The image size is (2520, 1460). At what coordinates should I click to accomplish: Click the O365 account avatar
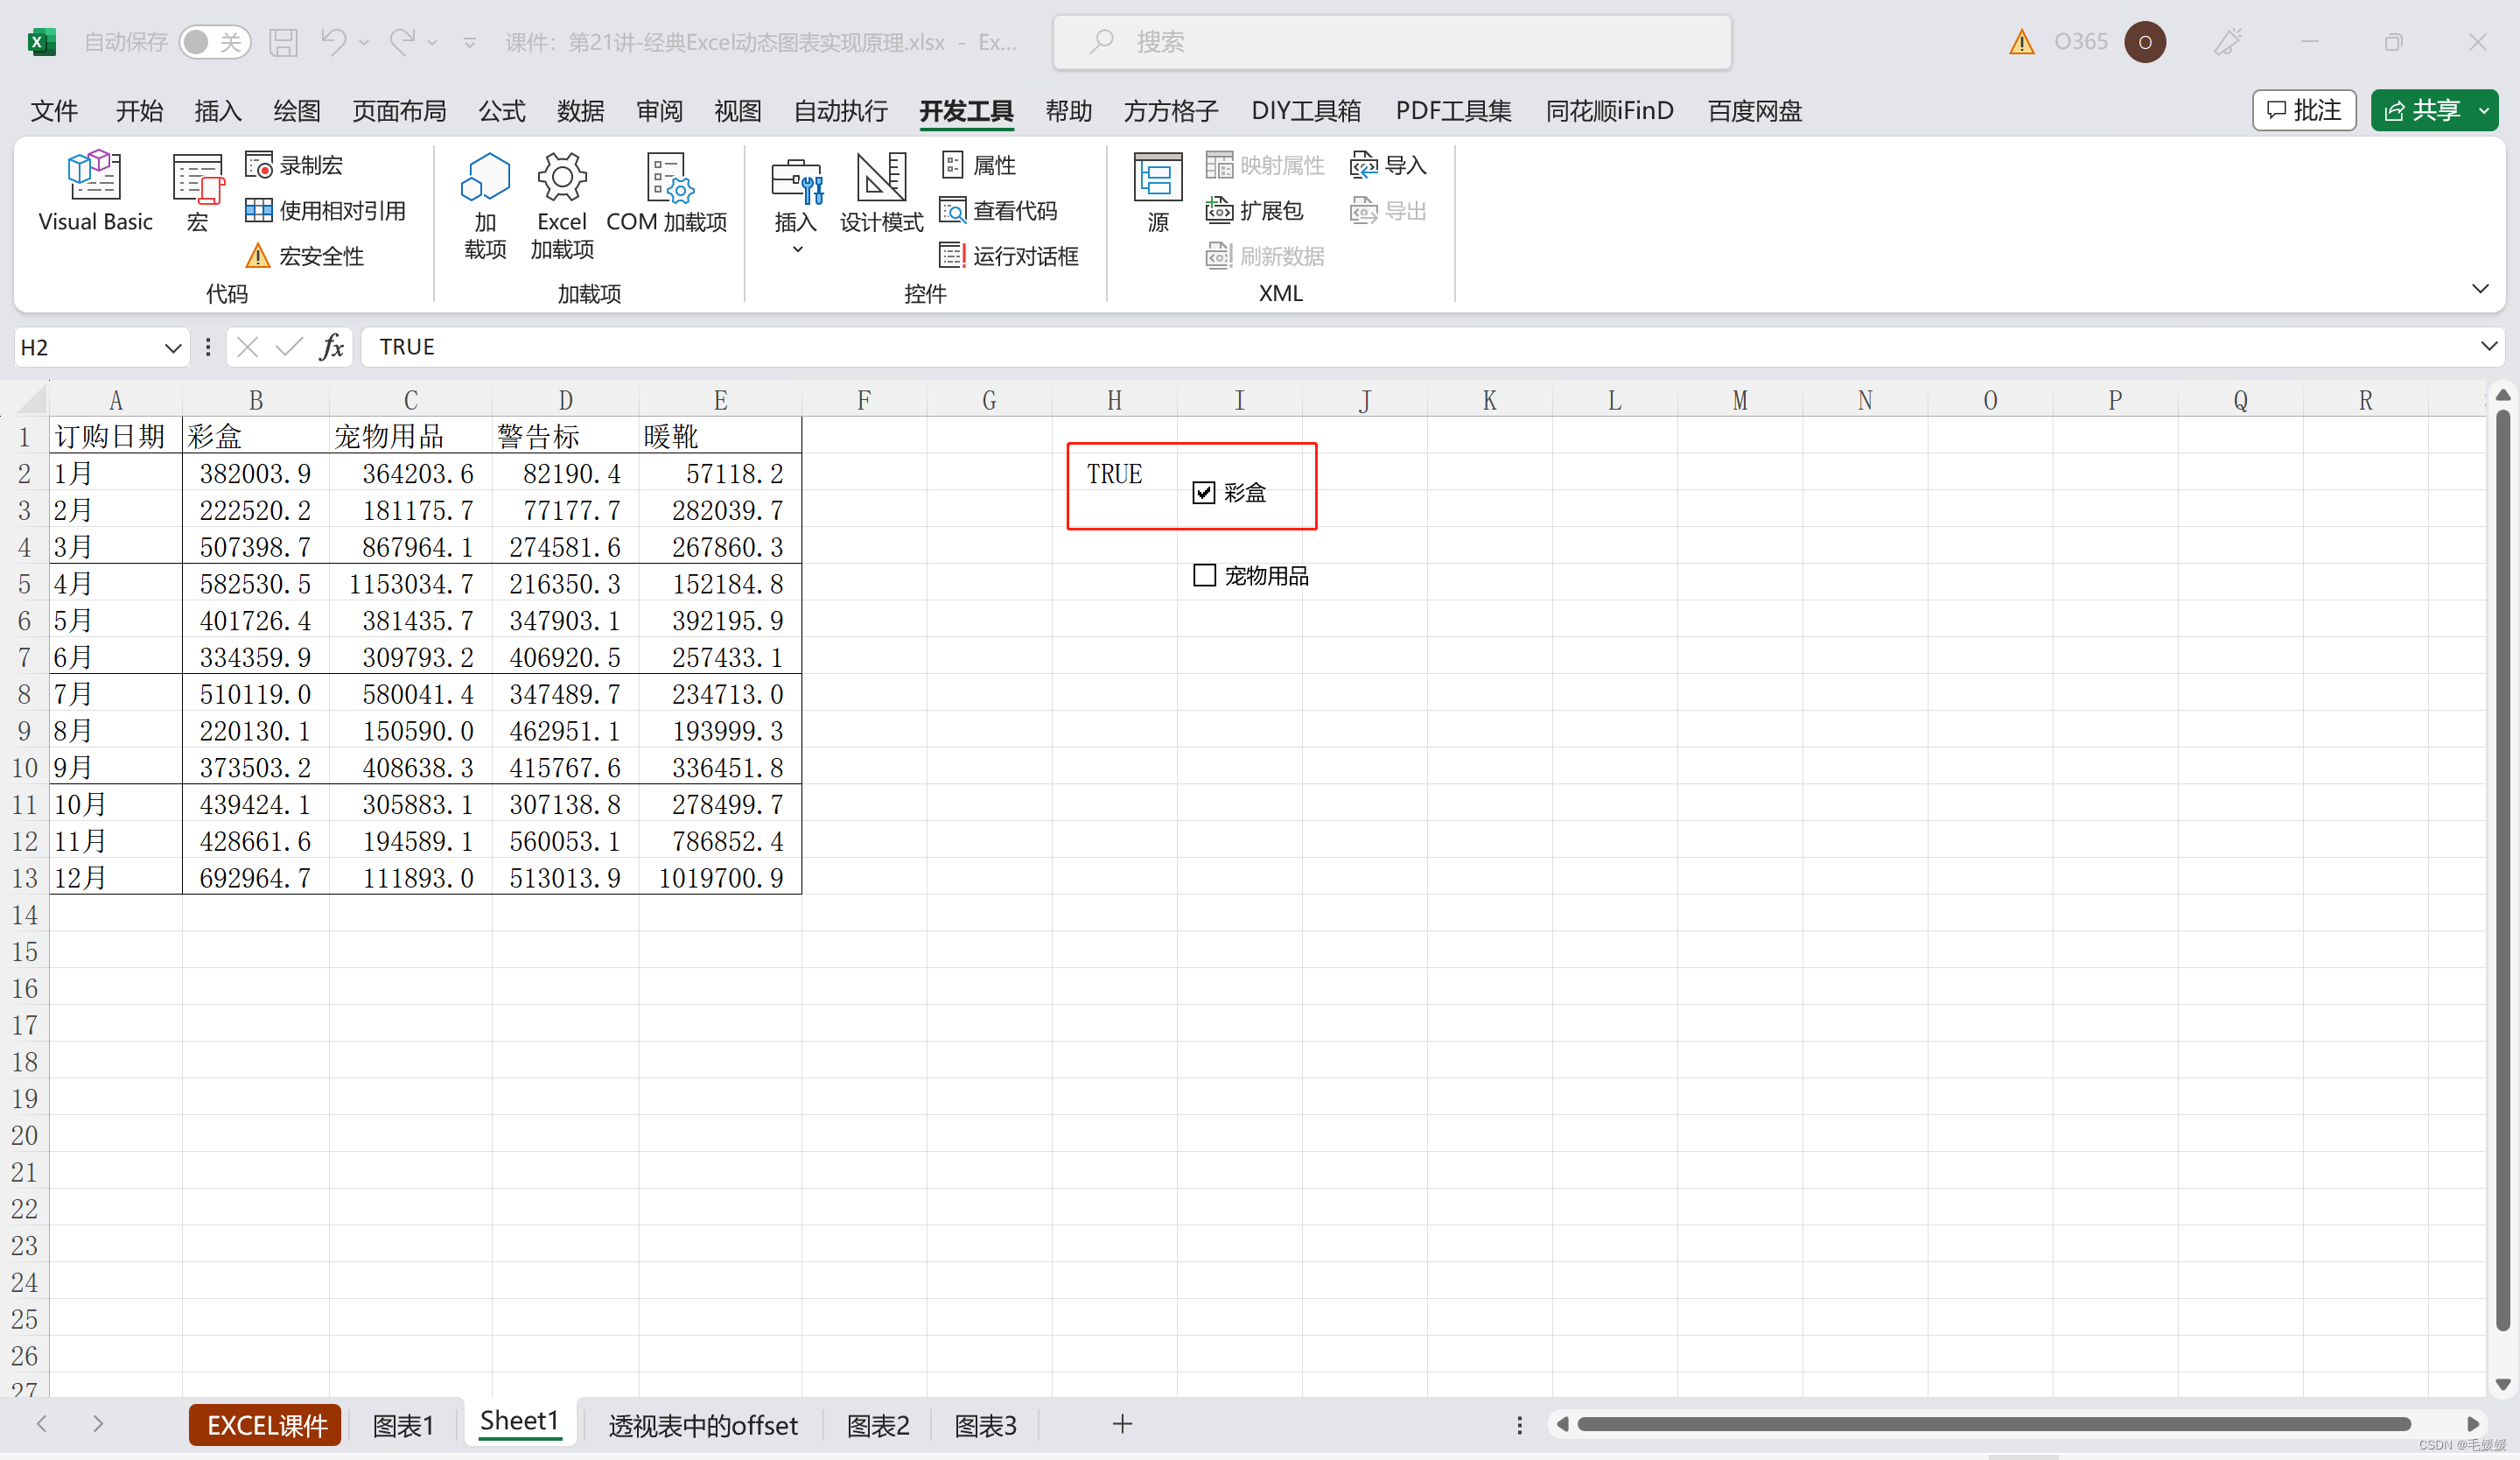pyautogui.click(x=2144, y=42)
